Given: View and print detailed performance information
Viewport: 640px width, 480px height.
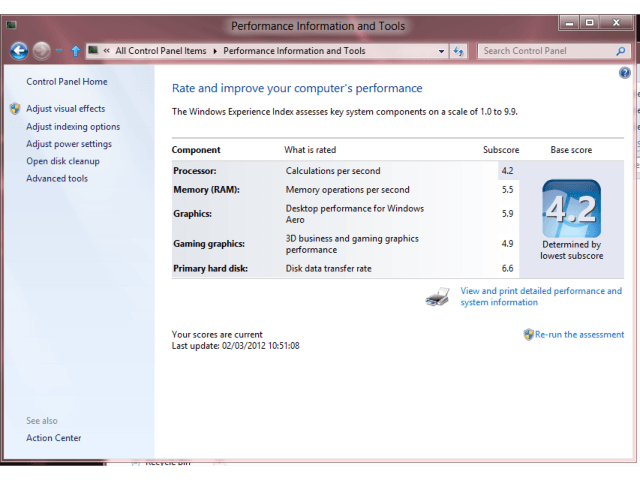Looking at the screenshot, I should click(x=541, y=296).
